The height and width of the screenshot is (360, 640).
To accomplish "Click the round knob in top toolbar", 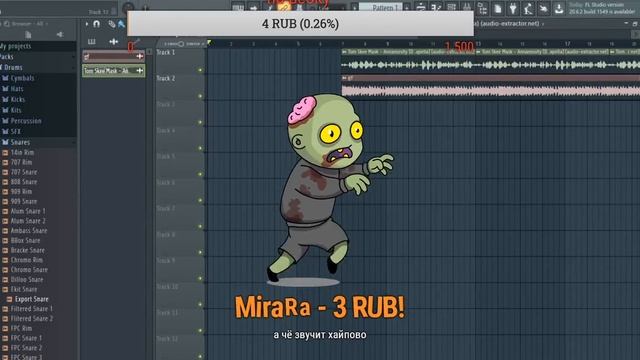I will coord(128,7).
